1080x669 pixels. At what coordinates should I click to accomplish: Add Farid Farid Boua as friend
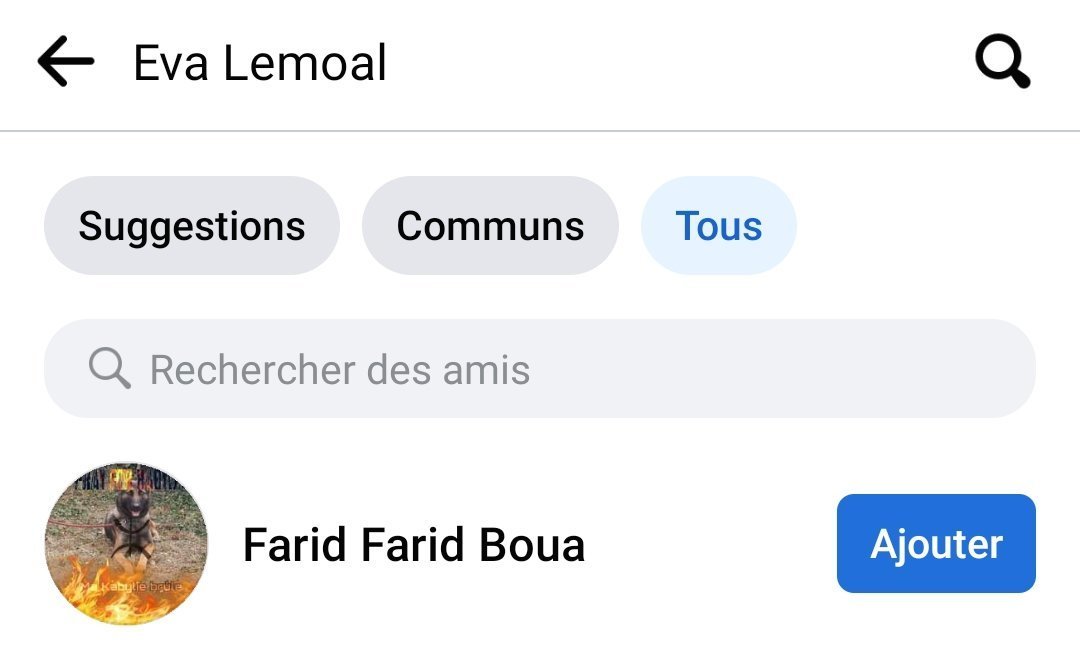[x=936, y=544]
